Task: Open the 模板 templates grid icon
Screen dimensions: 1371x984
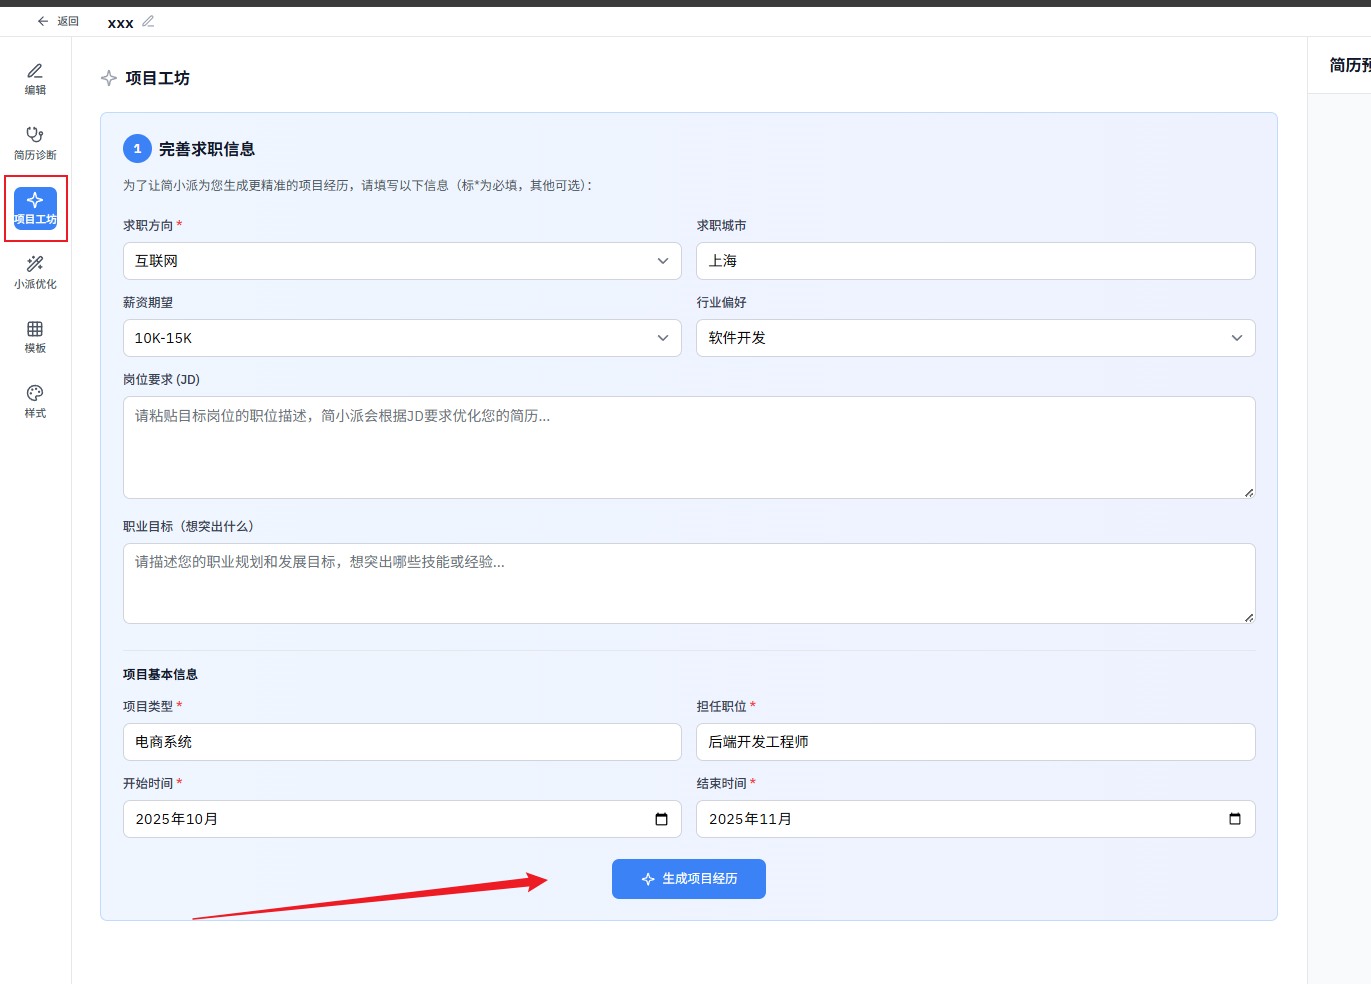Action: pos(35,336)
